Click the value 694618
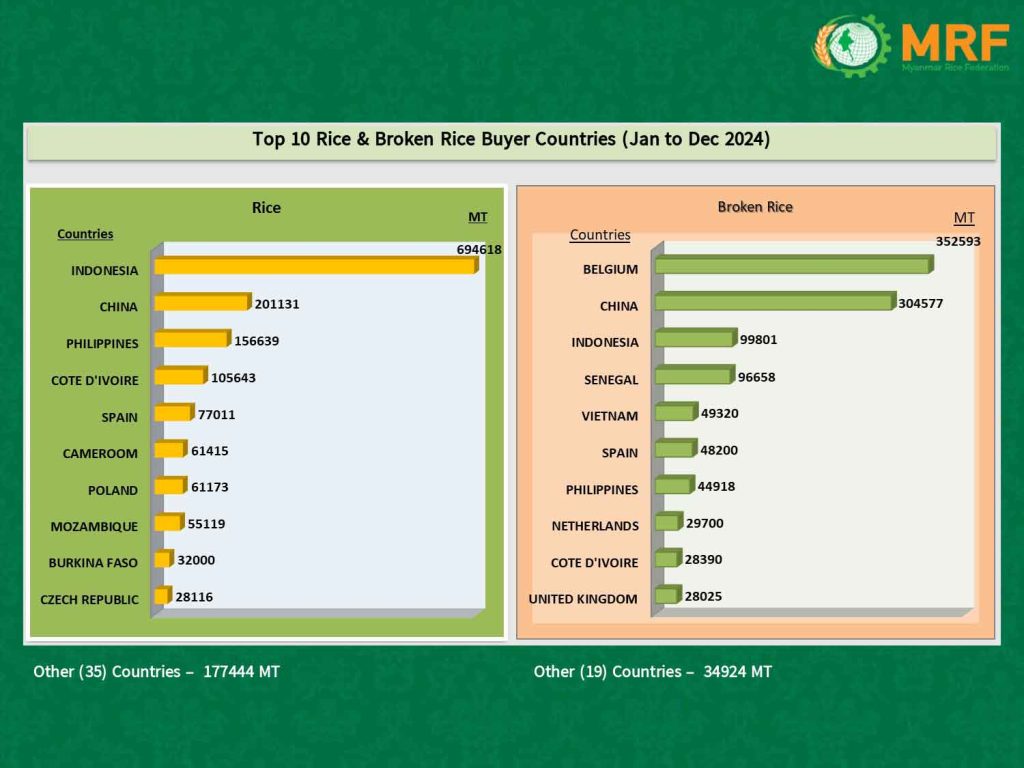Image resolution: width=1024 pixels, height=768 pixels. coord(479,249)
